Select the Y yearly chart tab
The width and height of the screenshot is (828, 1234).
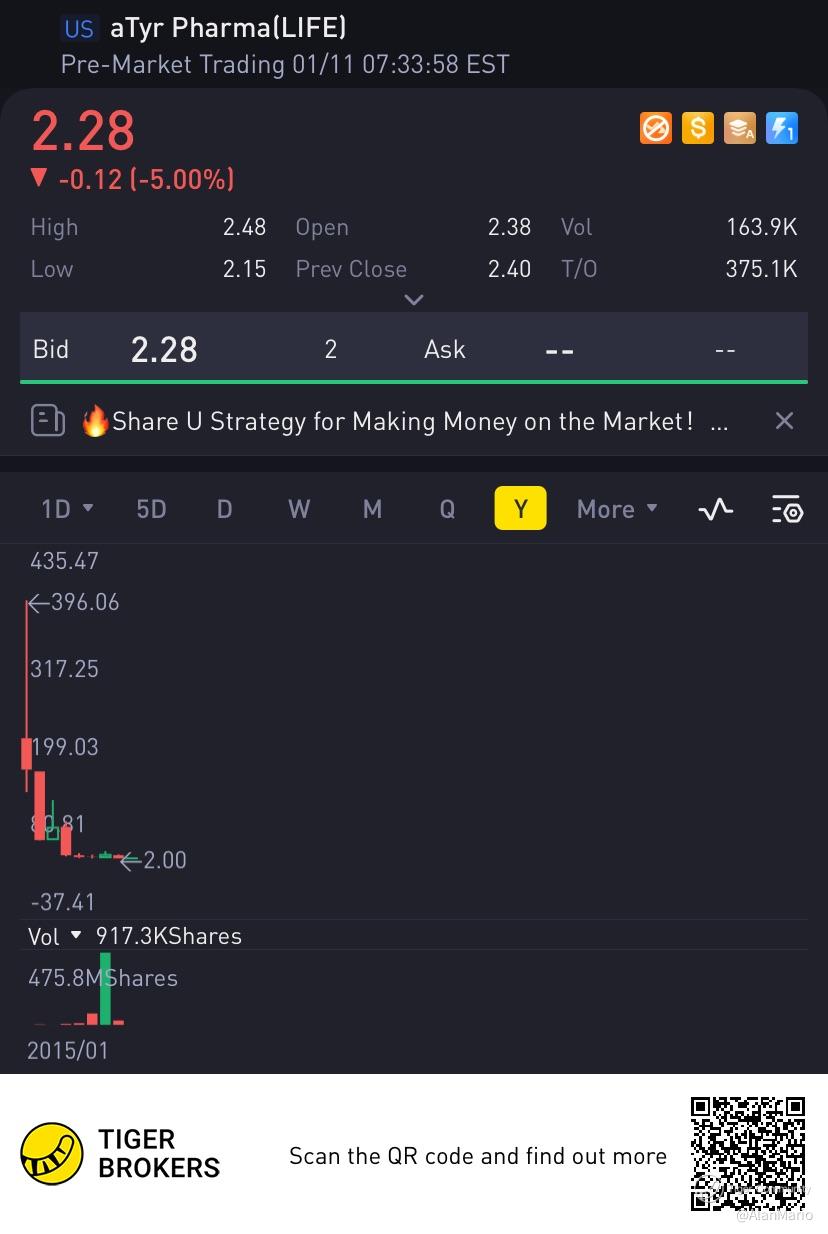[x=520, y=509]
